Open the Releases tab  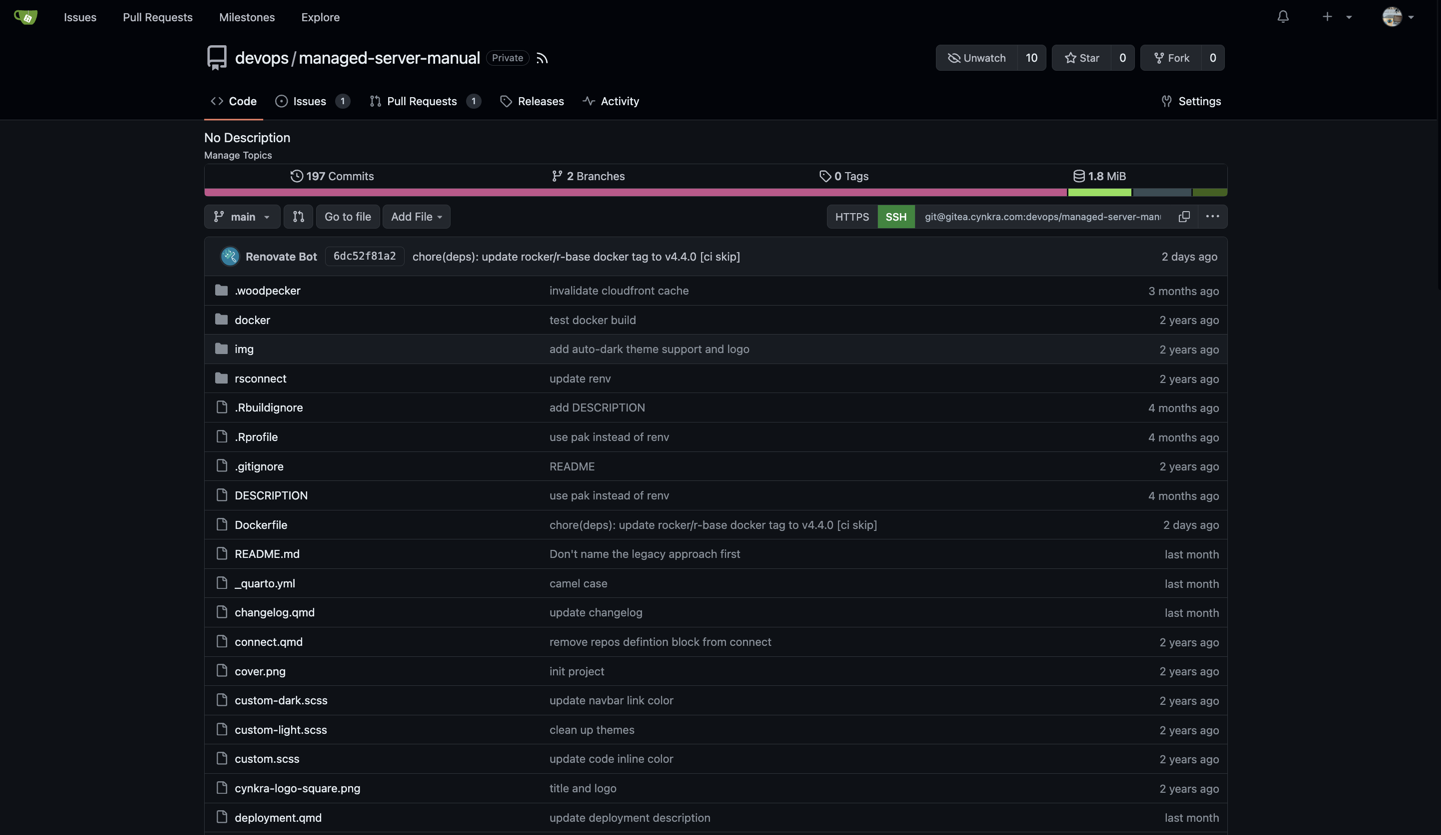(540, 102)
